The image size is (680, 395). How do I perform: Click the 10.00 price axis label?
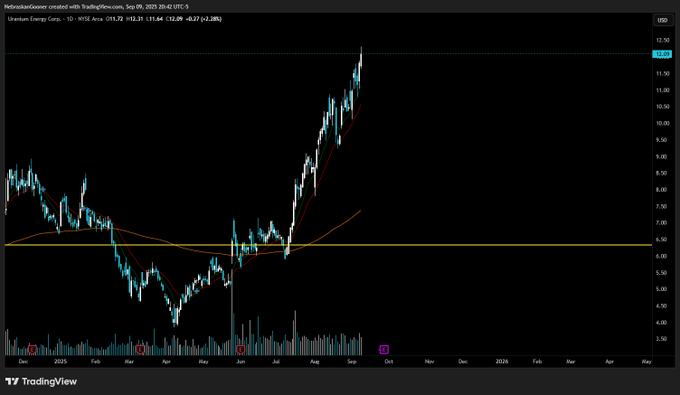[662, 124]
